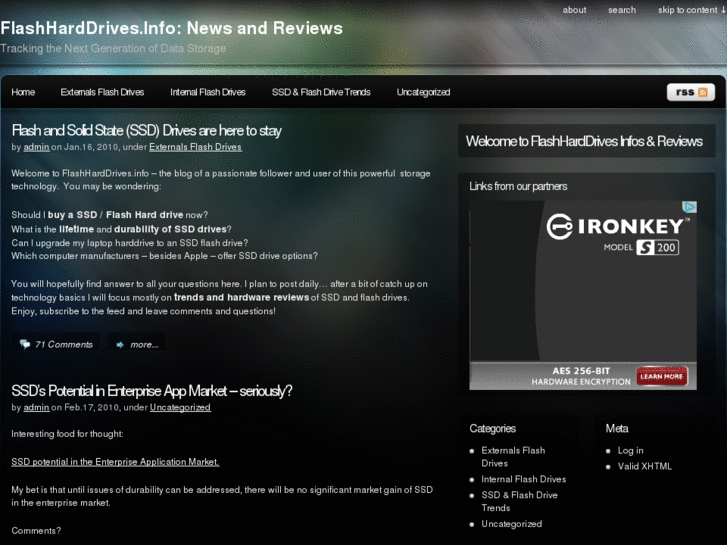Viewport: 727px width, 545px height.
Task: Open the FlashHardDrives.Info site title
Action: coord(171,29)
